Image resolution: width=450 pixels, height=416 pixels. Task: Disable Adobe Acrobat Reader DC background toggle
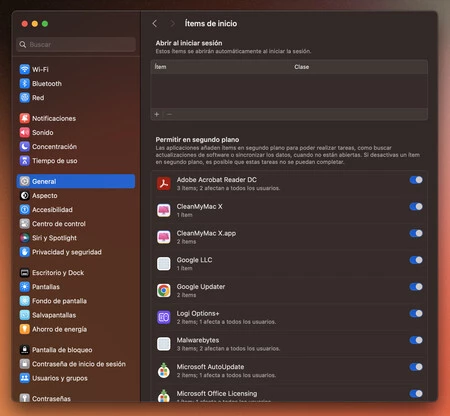416,180
